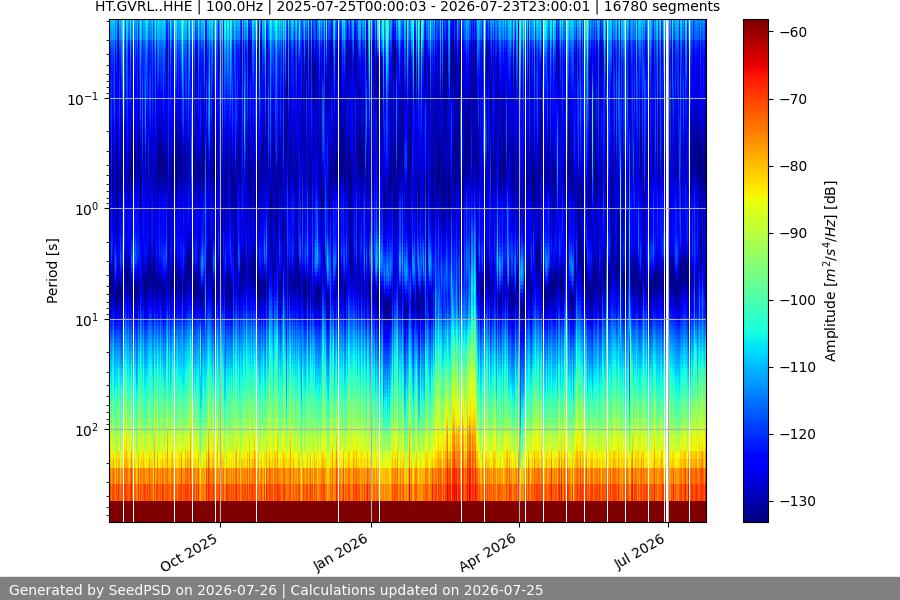Image resolution: width=900 pixels, height=600 pixels.
Task: Click the −120 colorbar tick label
Action: pos(797,434)
